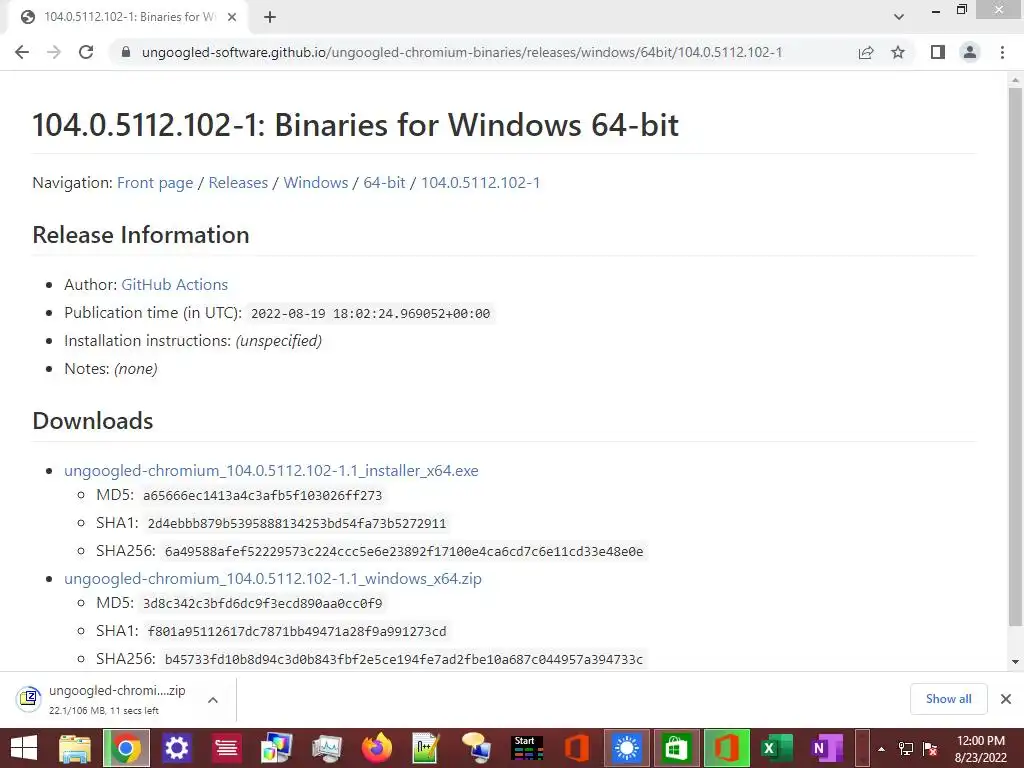Open the red lined-document taskbar app
Screen dimensions: 1024x768
point(227,748)
